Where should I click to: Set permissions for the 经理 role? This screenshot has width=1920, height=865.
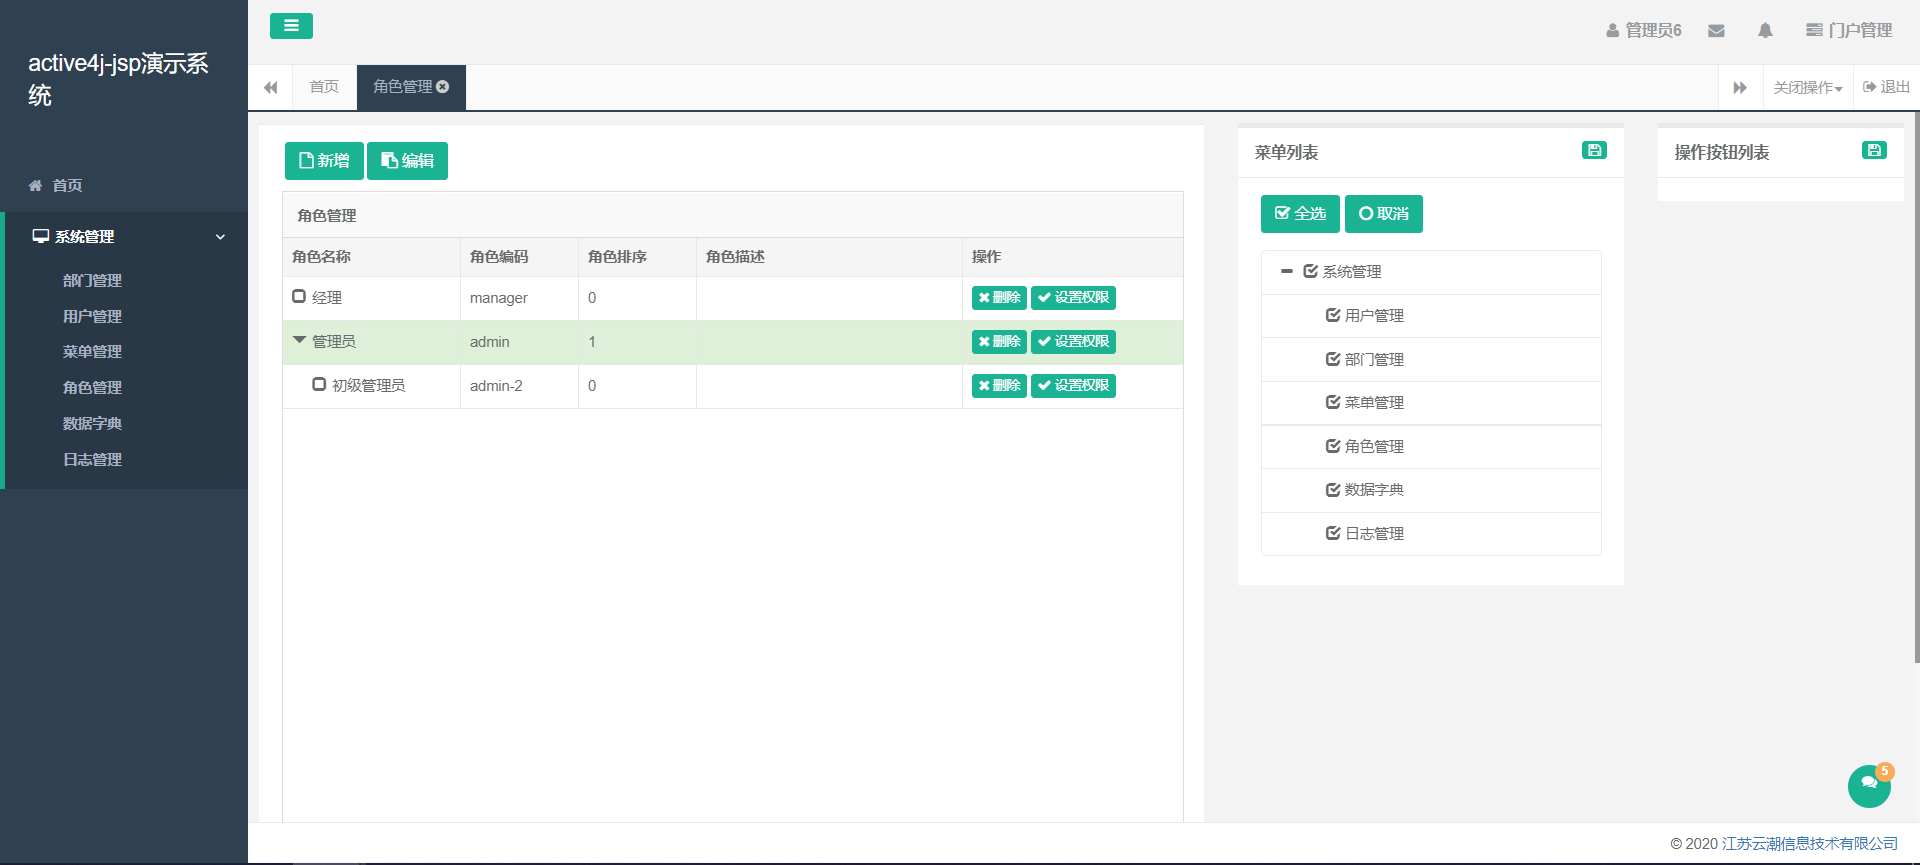(x=1073, y=298)
